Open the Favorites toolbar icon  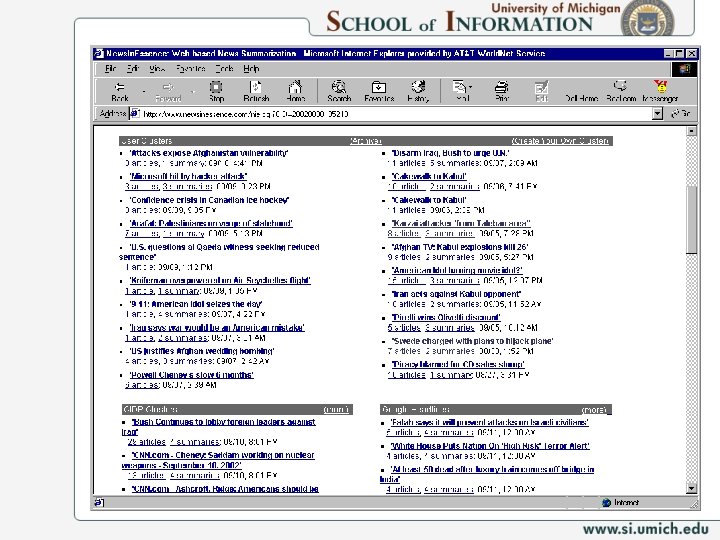(x=379, y=91)
